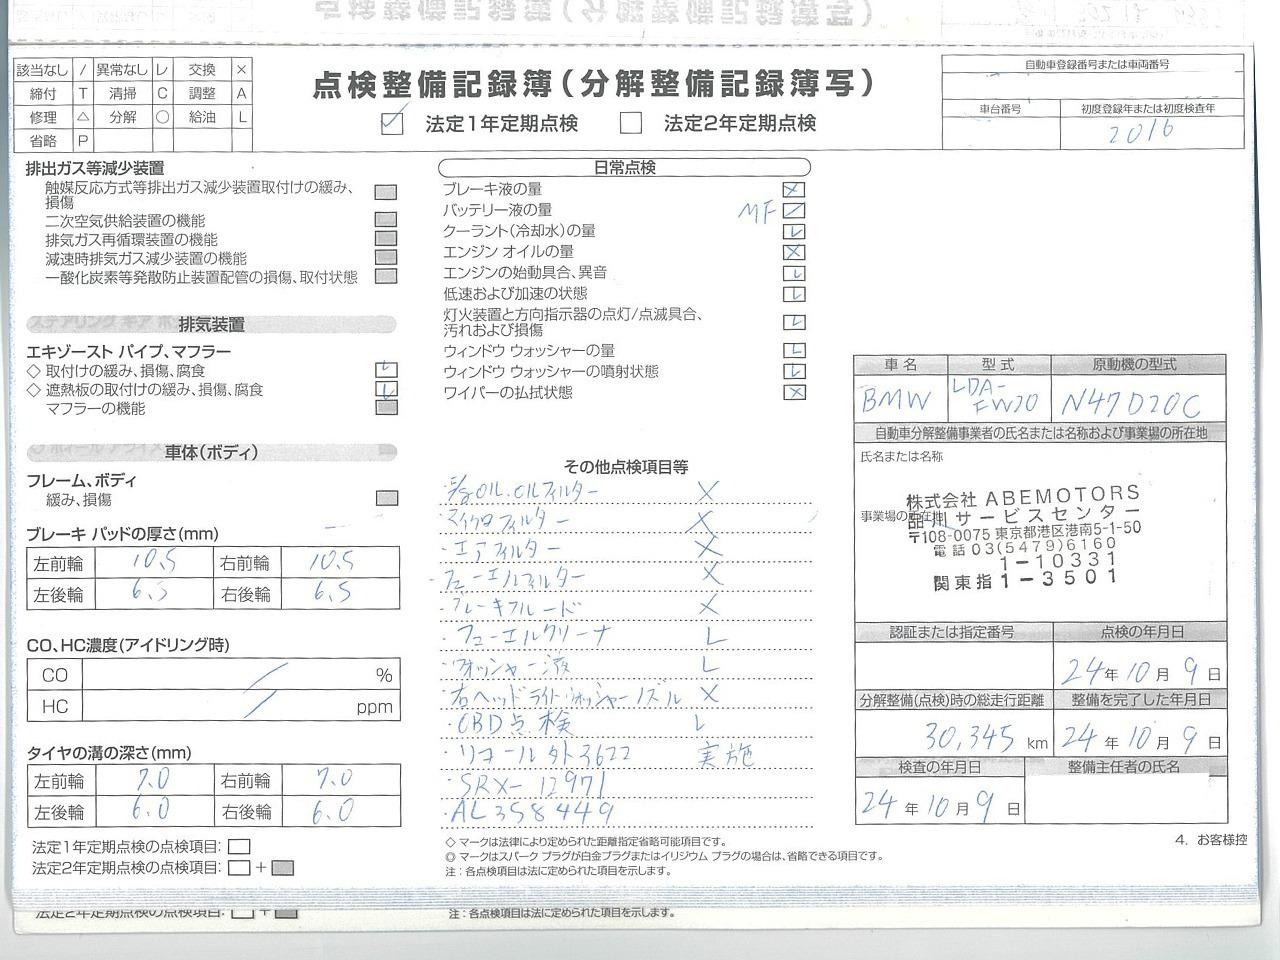The image size is (1280, 960).
Task: Click the tire groove 左前輪 value 7.0
Action: pos(151,779)
